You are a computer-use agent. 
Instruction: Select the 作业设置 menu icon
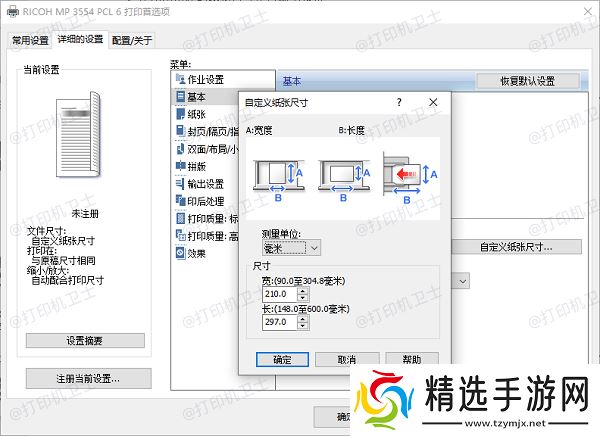pos(181,79)
